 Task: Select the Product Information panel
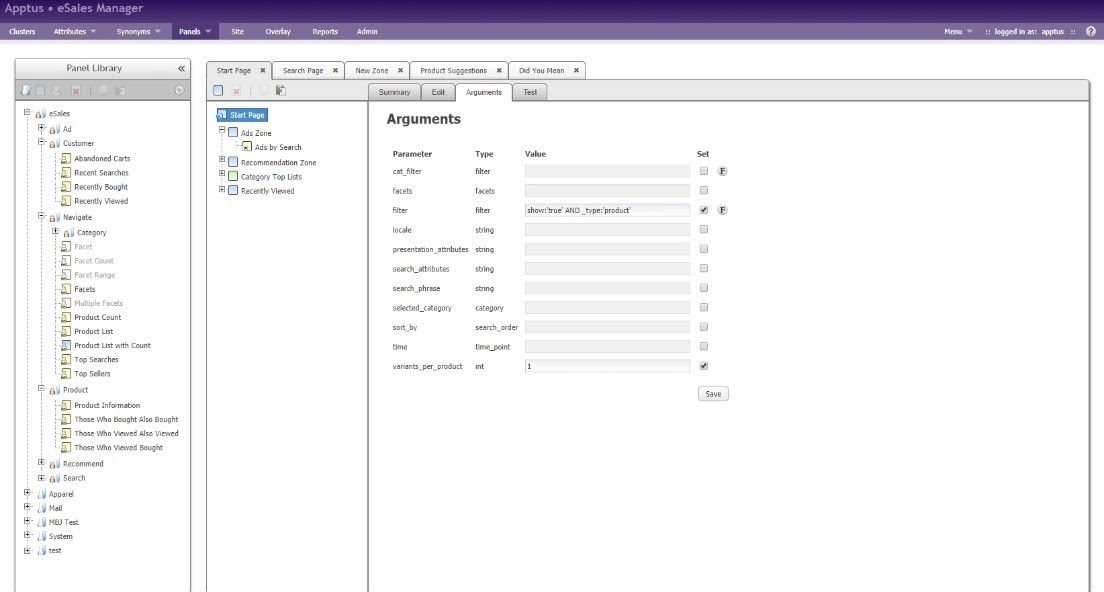point(107,405)
